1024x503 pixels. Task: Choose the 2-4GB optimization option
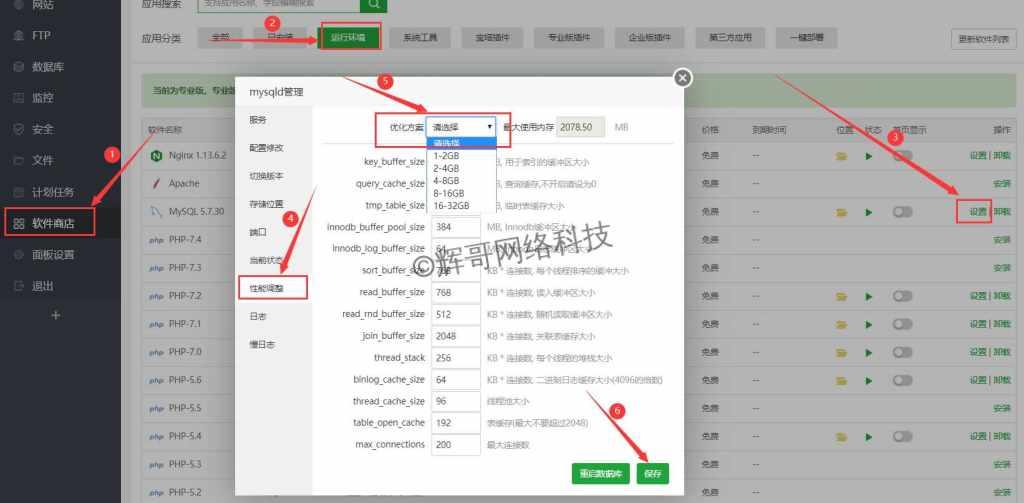coord(461,169)
